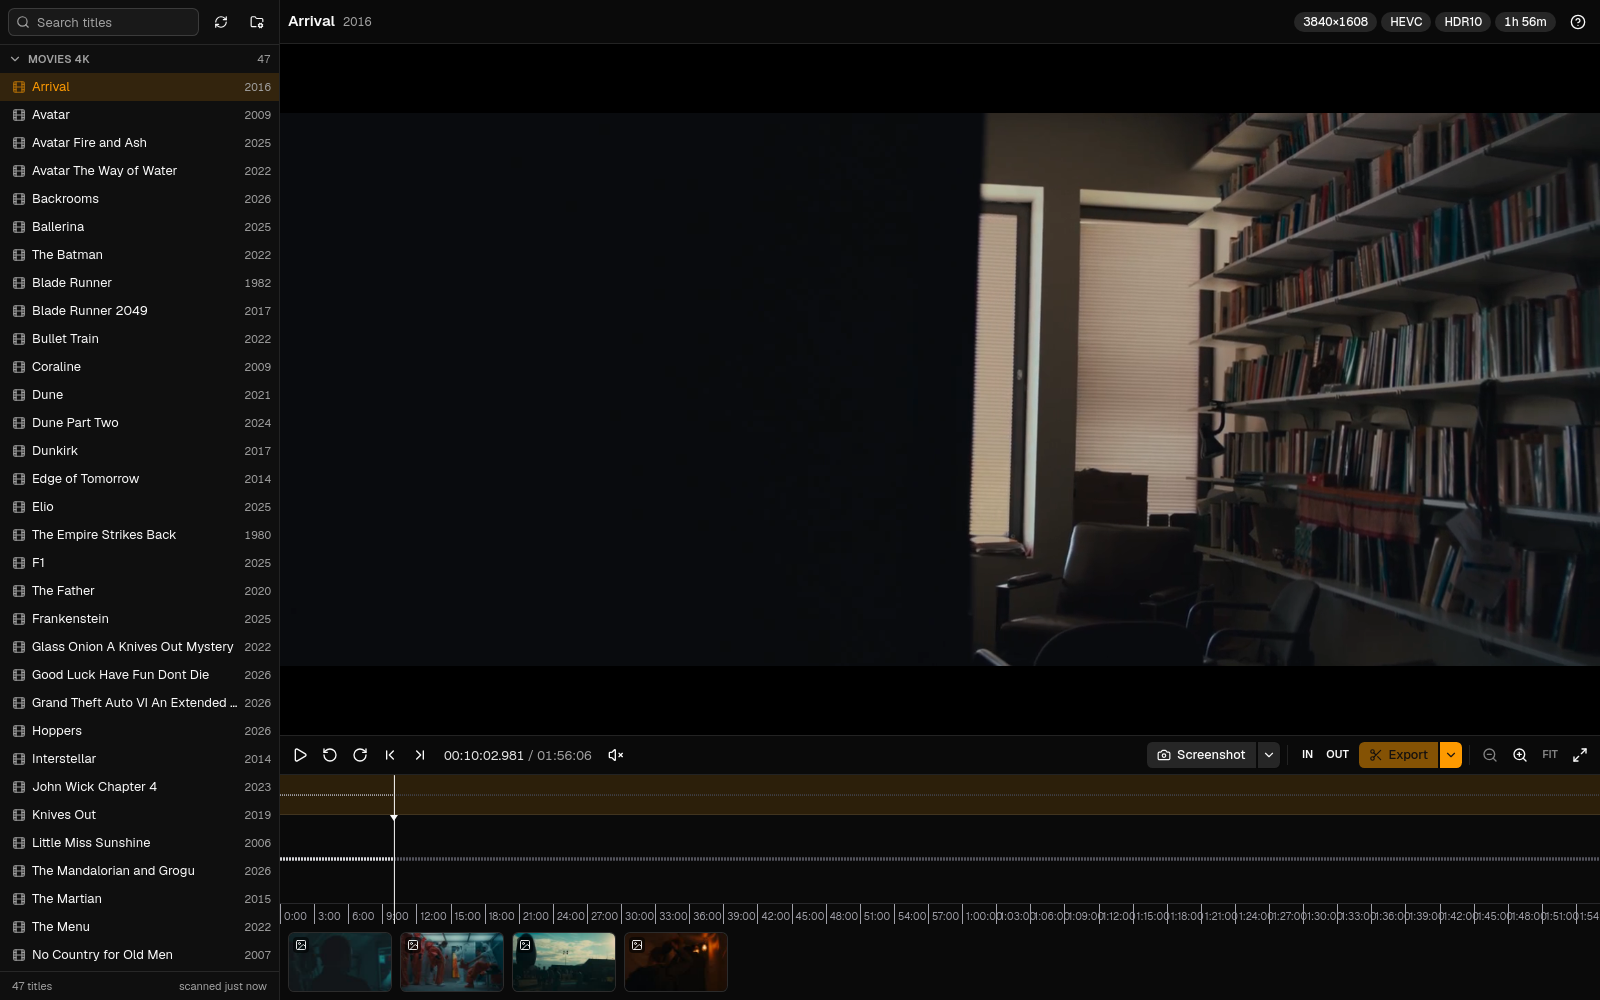The image size is (1600, 1000).
Task: Select The Mandalorian and Grogu
Action: click(x=140, y=871)
